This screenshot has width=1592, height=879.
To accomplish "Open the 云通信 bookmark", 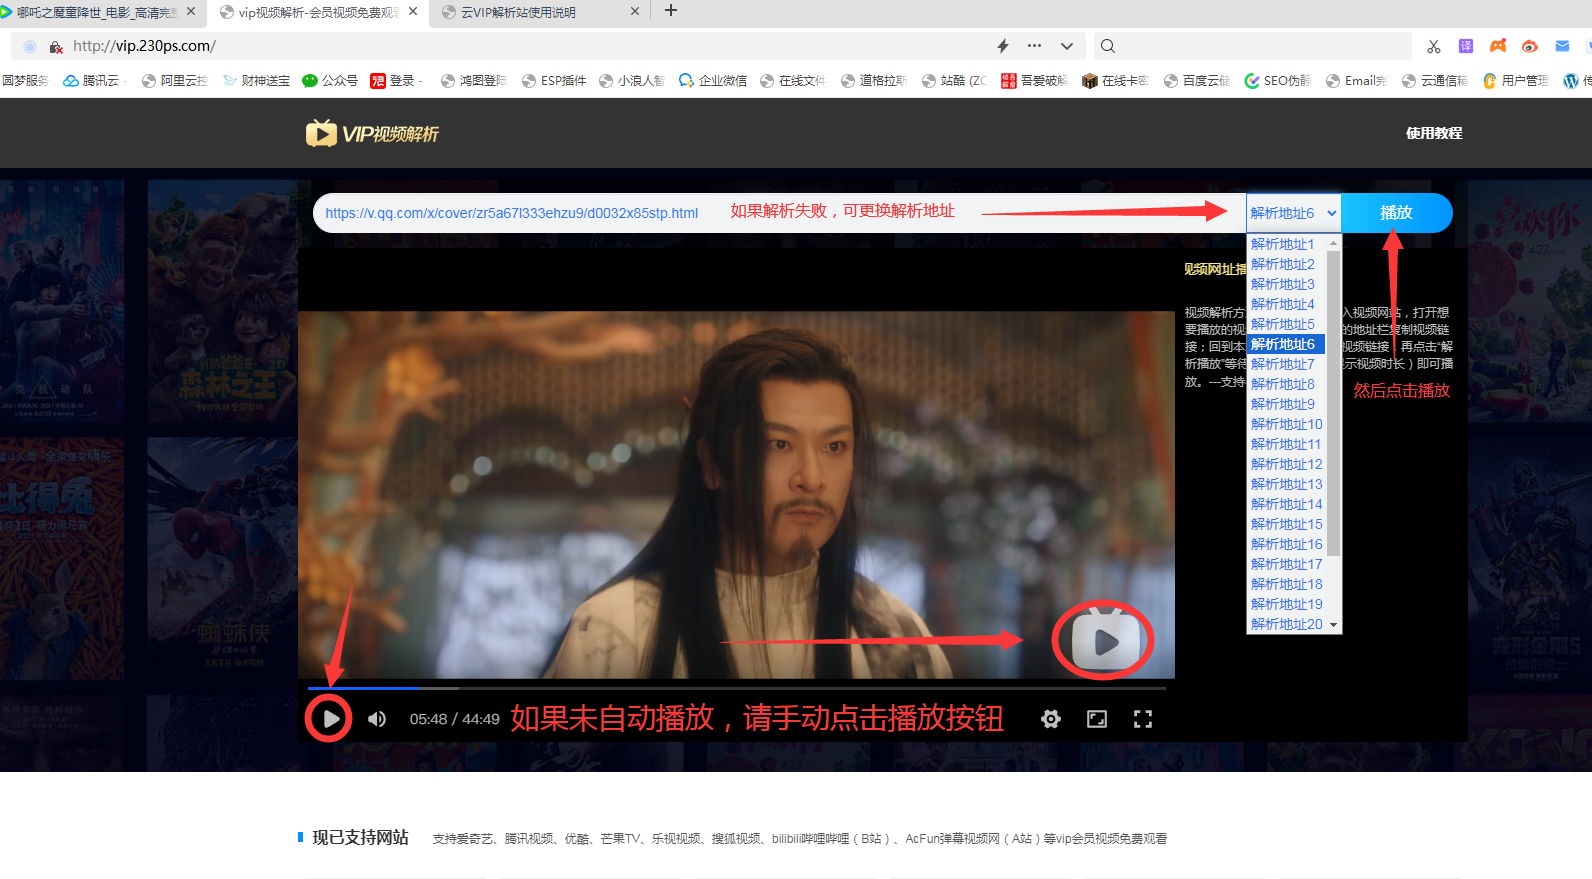I will pos(1435,81).
